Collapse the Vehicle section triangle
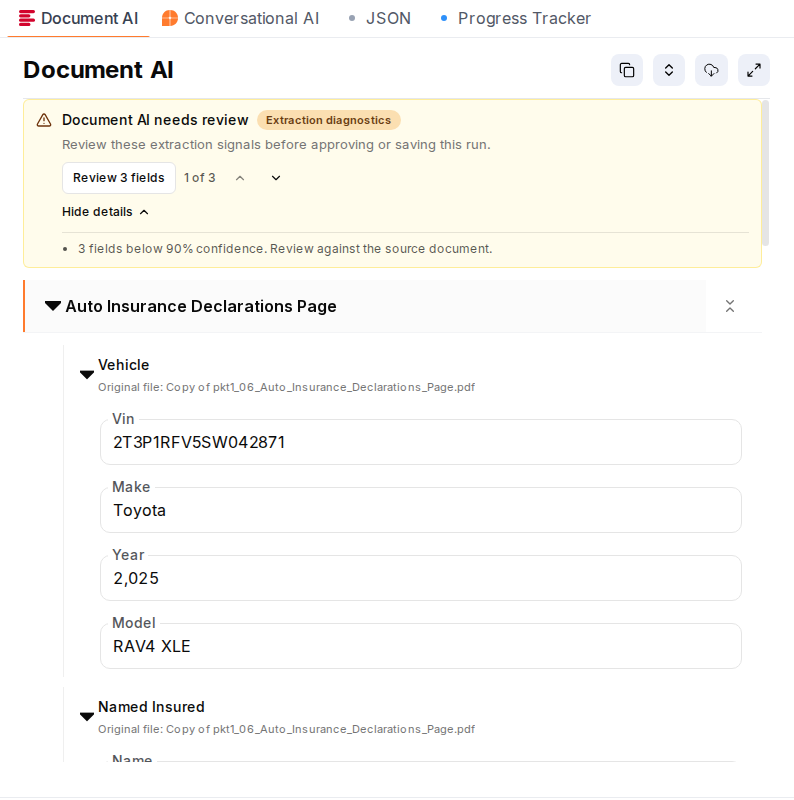This screenshot has height=800, width=794. pos(87,375)
